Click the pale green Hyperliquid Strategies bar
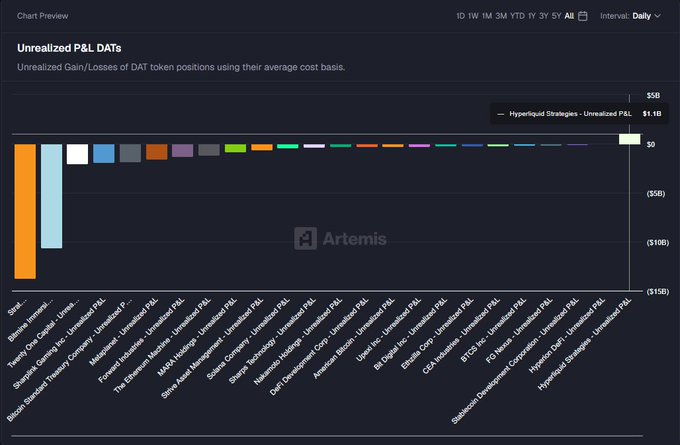Image resolution: width=680 pixels, height=445 pixels. click(630, 139)
